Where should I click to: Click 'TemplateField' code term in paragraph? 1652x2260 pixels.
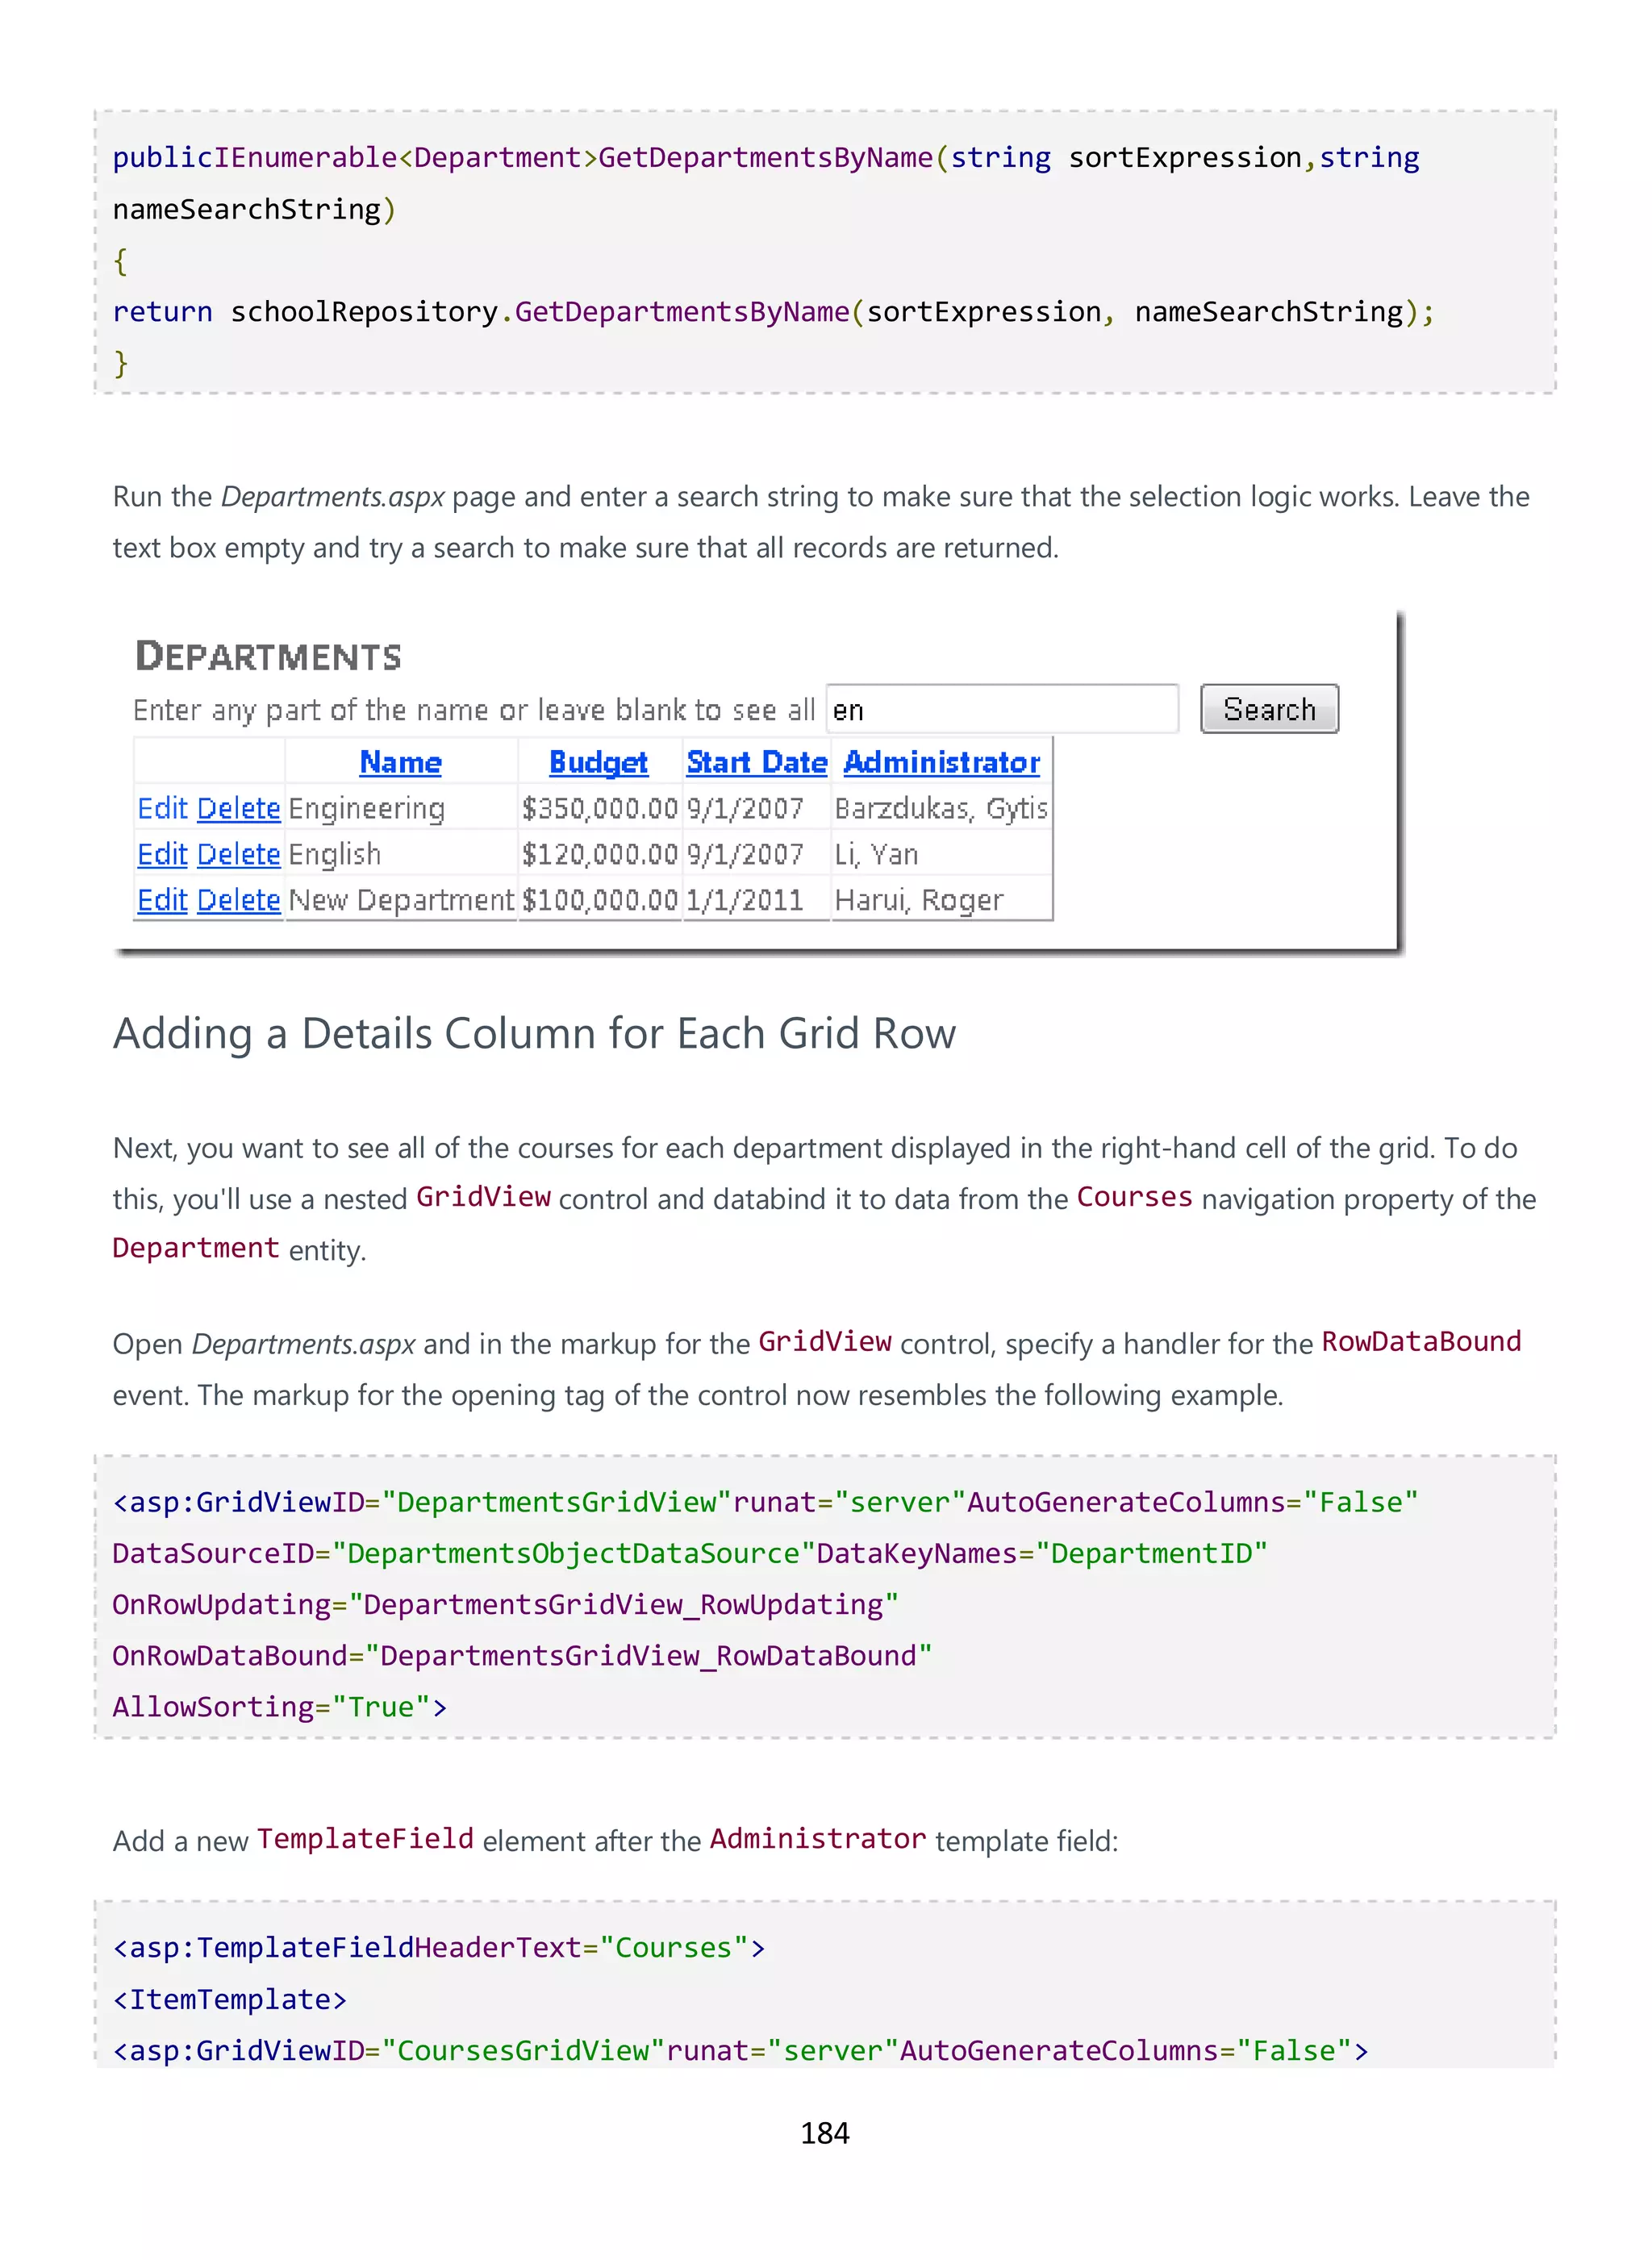tap(365, 1838)
